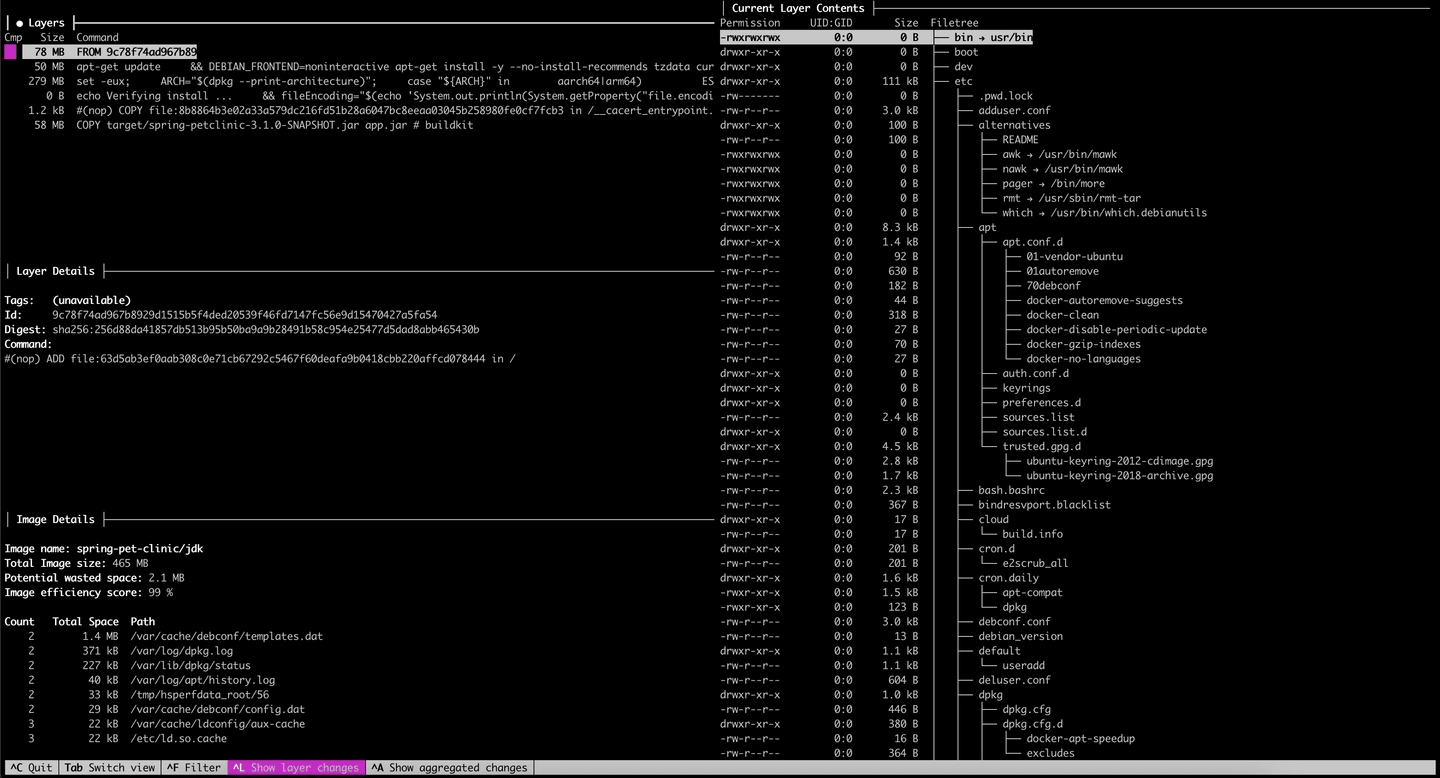Select the build.info file
Image resolution: width=1440 pixels, height=778 pixels.
coord(1032,534)
